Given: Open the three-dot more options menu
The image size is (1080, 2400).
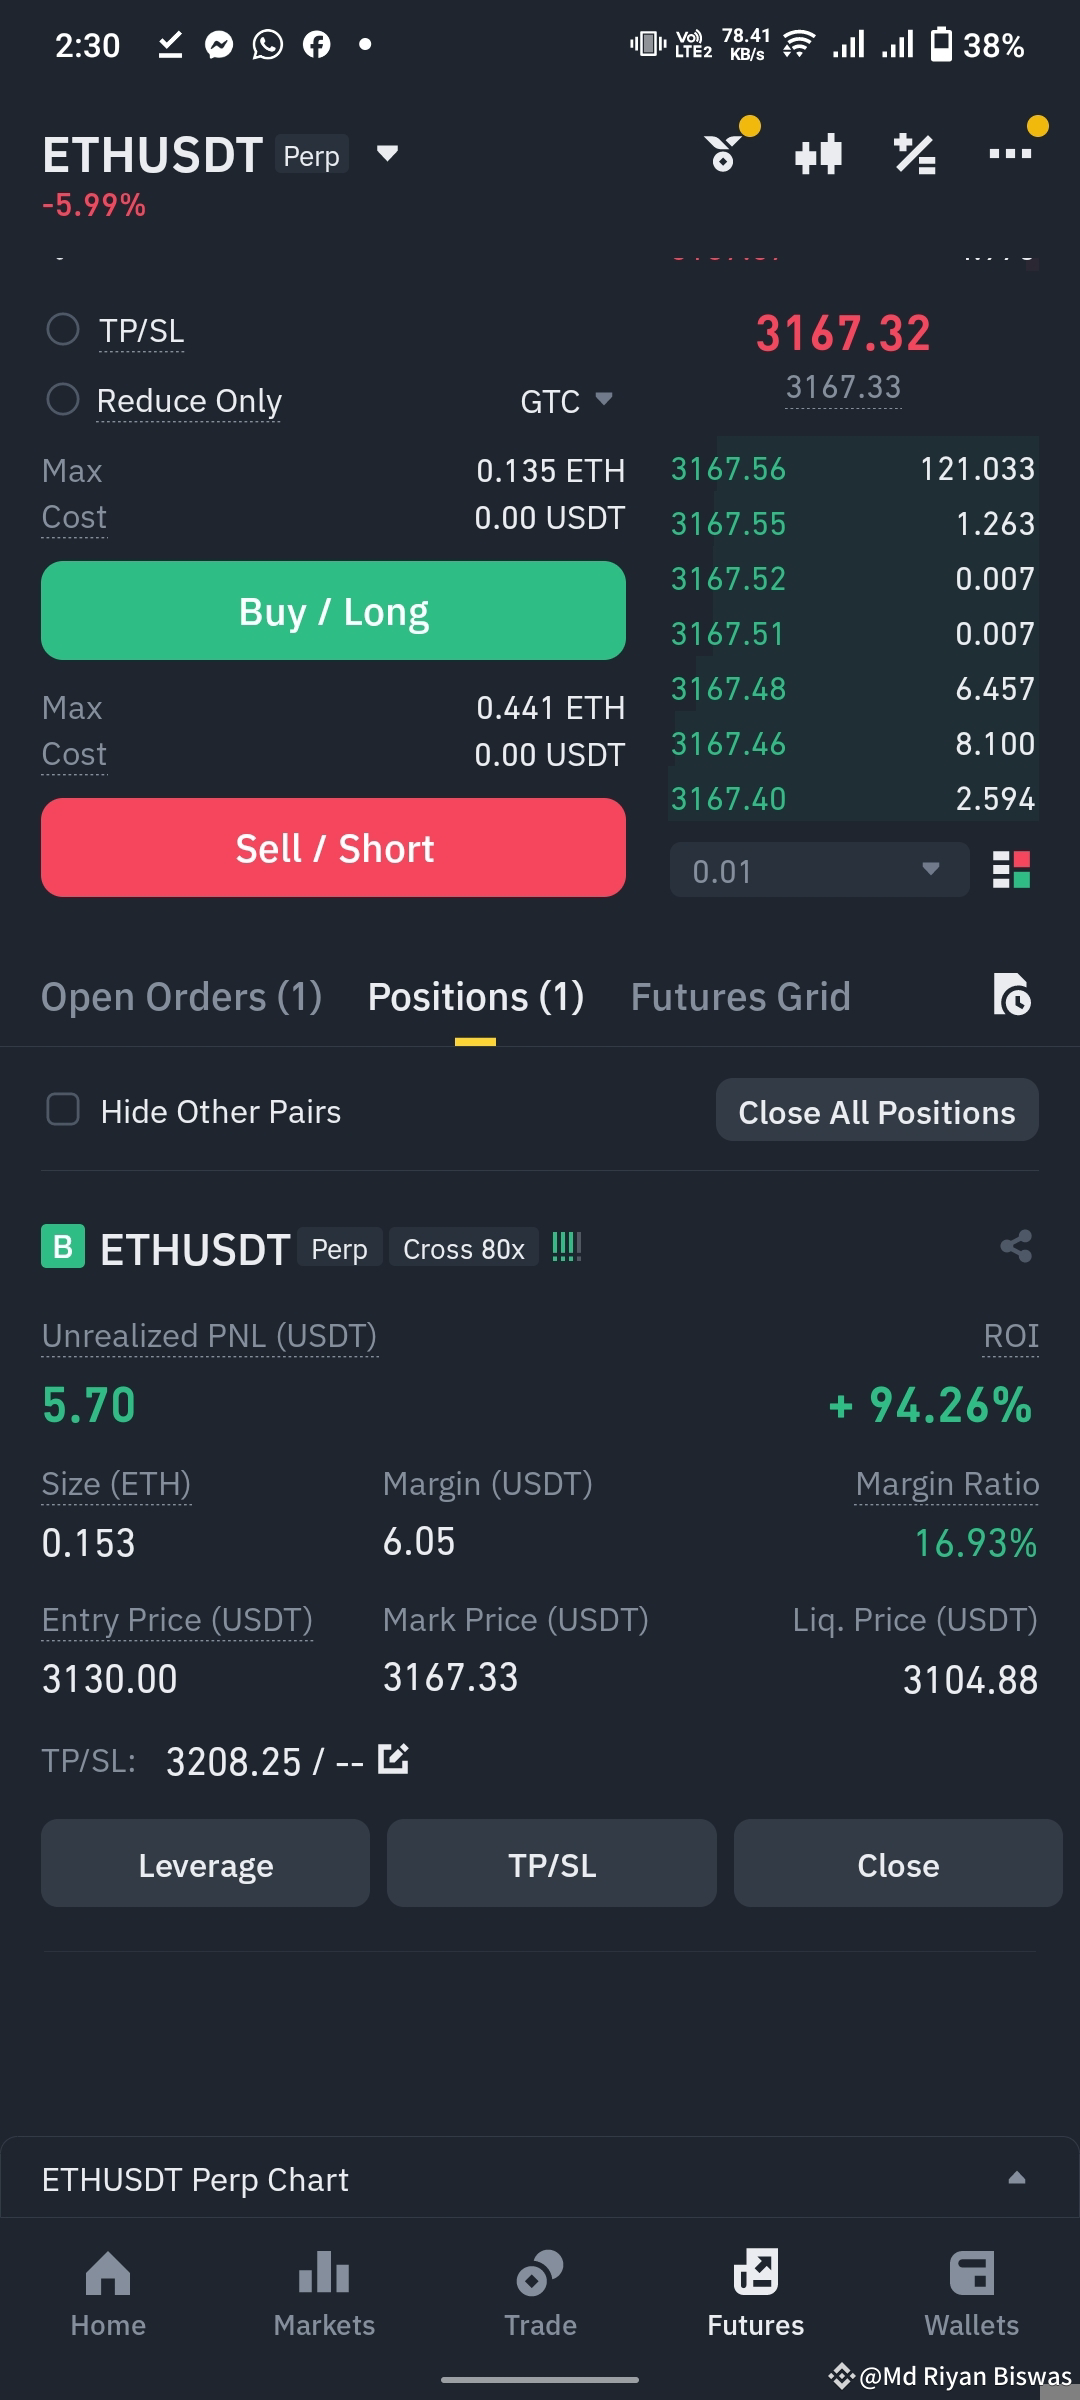Looking at the screenshot, I should point(1010,153).
